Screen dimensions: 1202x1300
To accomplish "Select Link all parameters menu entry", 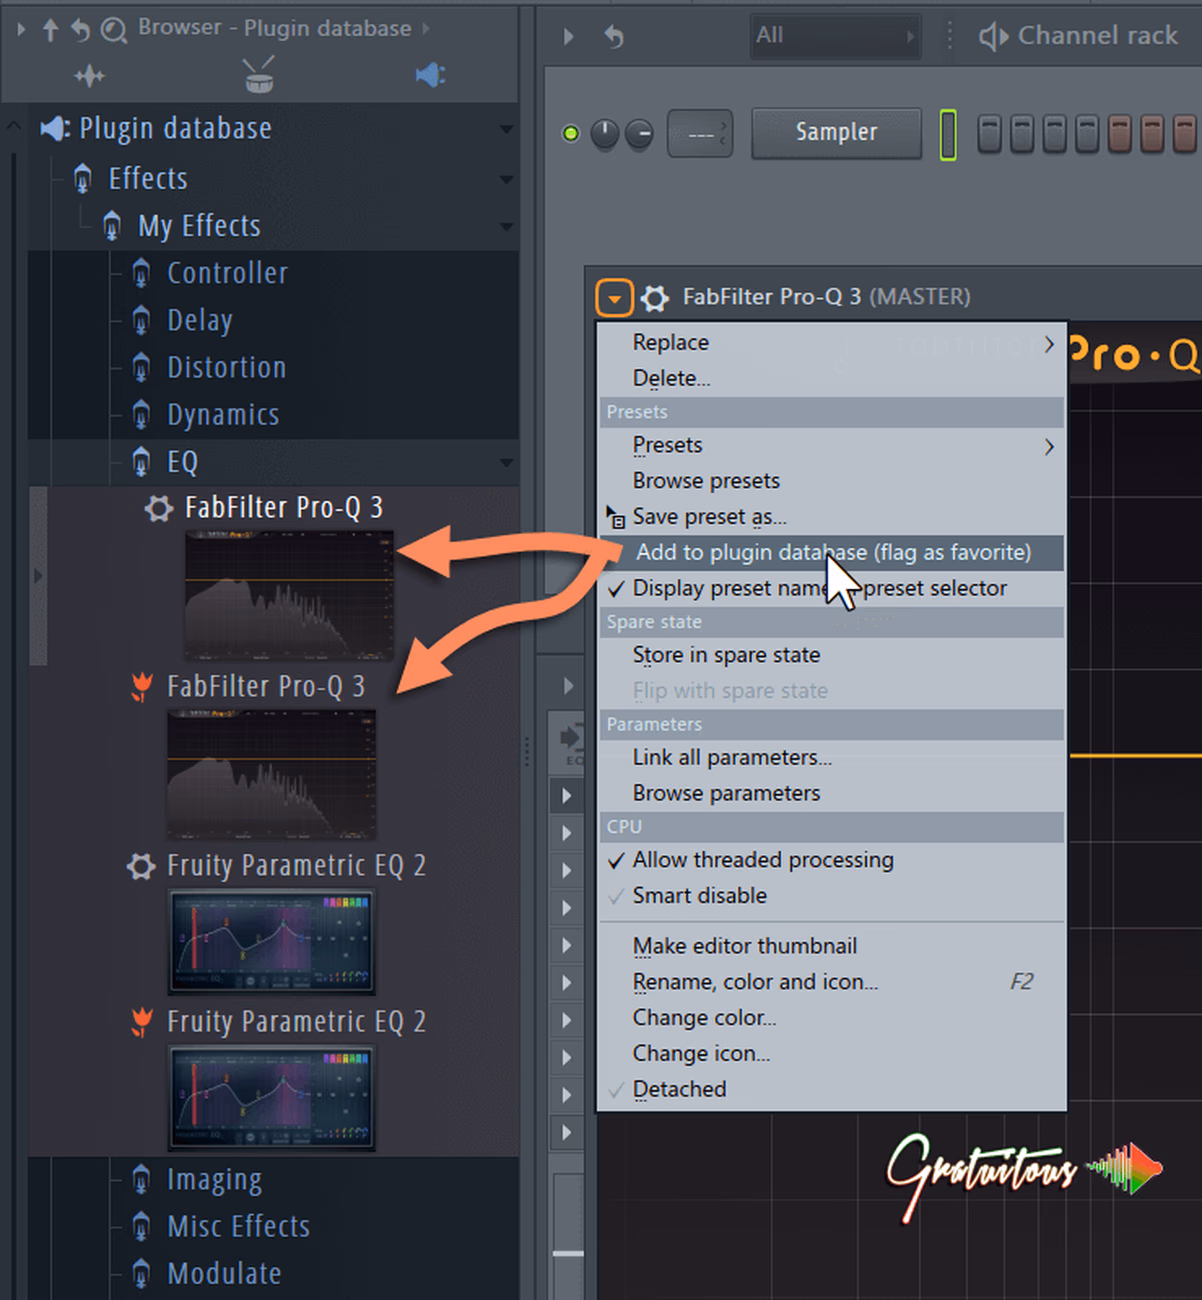I will coord(831,758).
